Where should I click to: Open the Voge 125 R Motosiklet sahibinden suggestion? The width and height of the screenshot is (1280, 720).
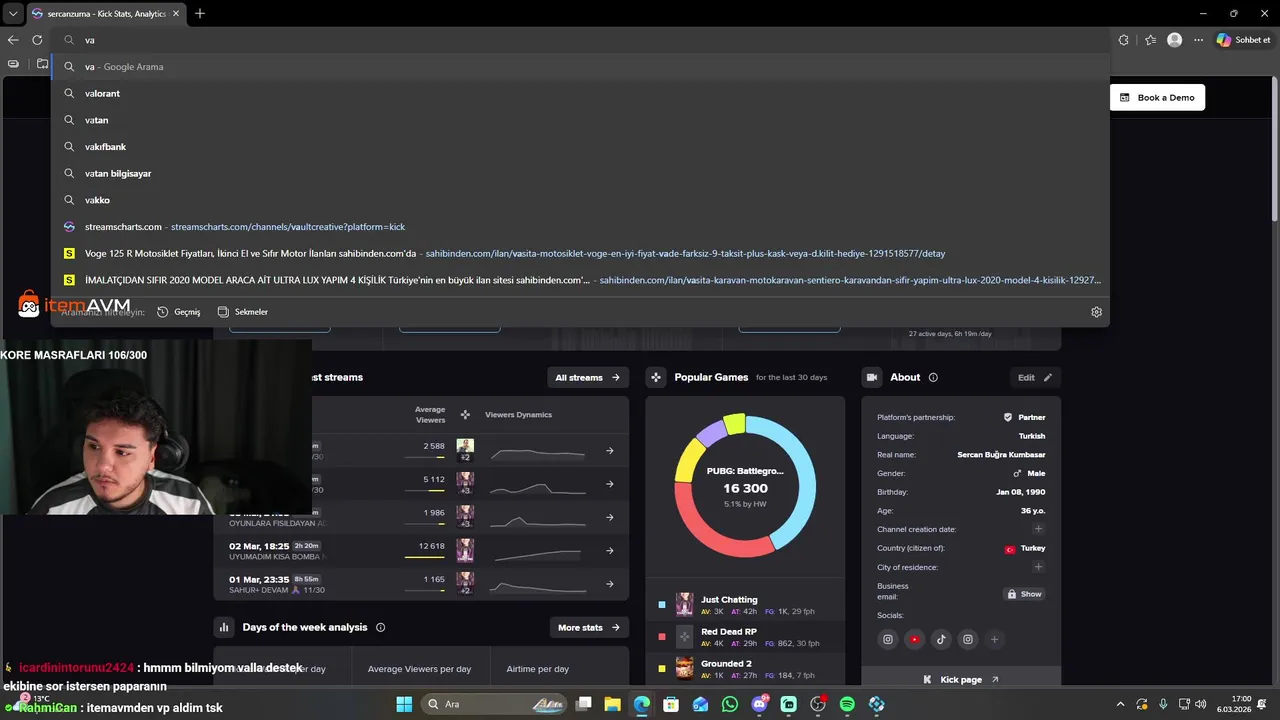[x=580, y=253]
